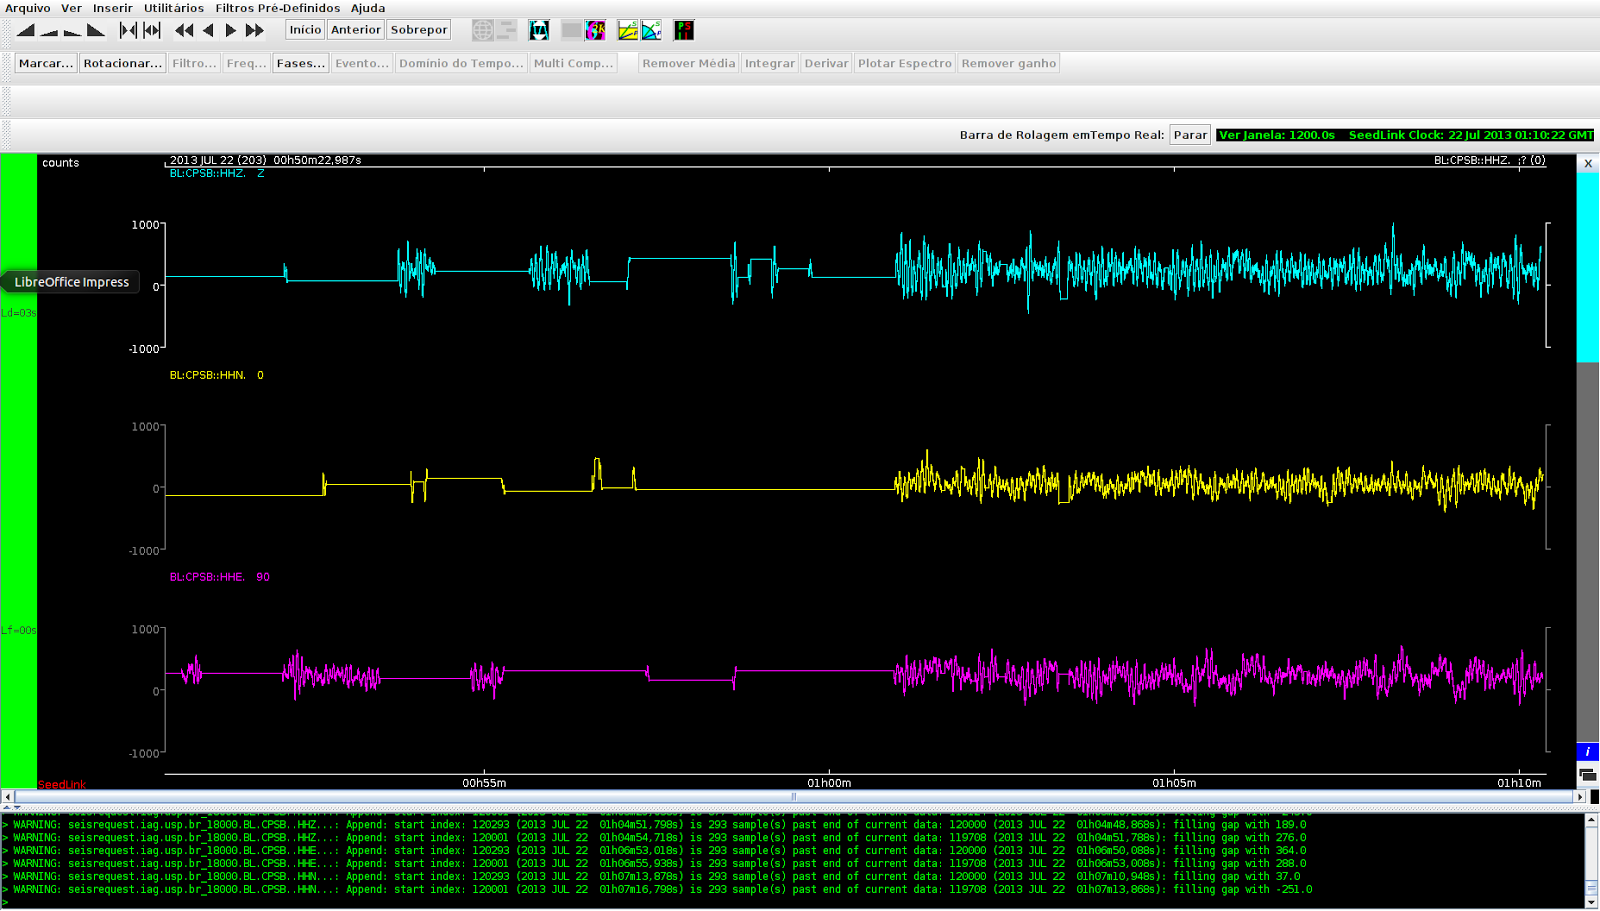Open the Arquivo menu
This screenshot has width=1600, height=911.
28,8
